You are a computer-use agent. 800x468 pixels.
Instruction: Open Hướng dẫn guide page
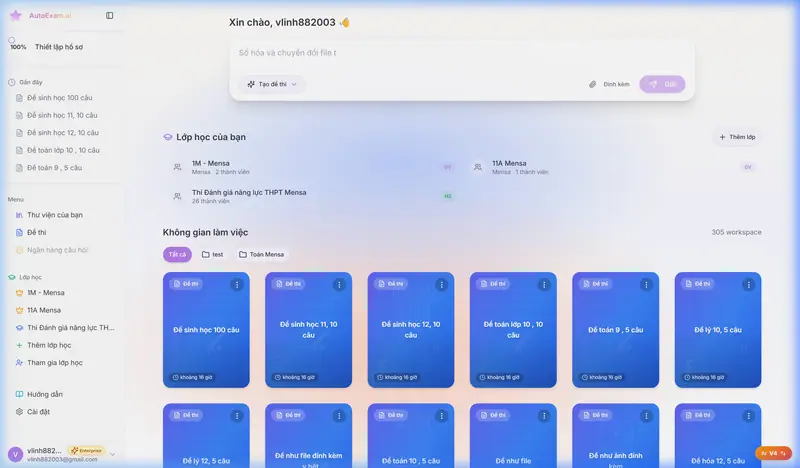44,395
